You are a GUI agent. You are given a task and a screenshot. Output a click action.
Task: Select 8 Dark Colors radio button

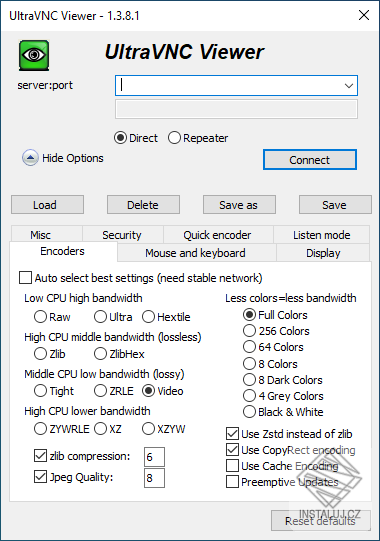249,380
